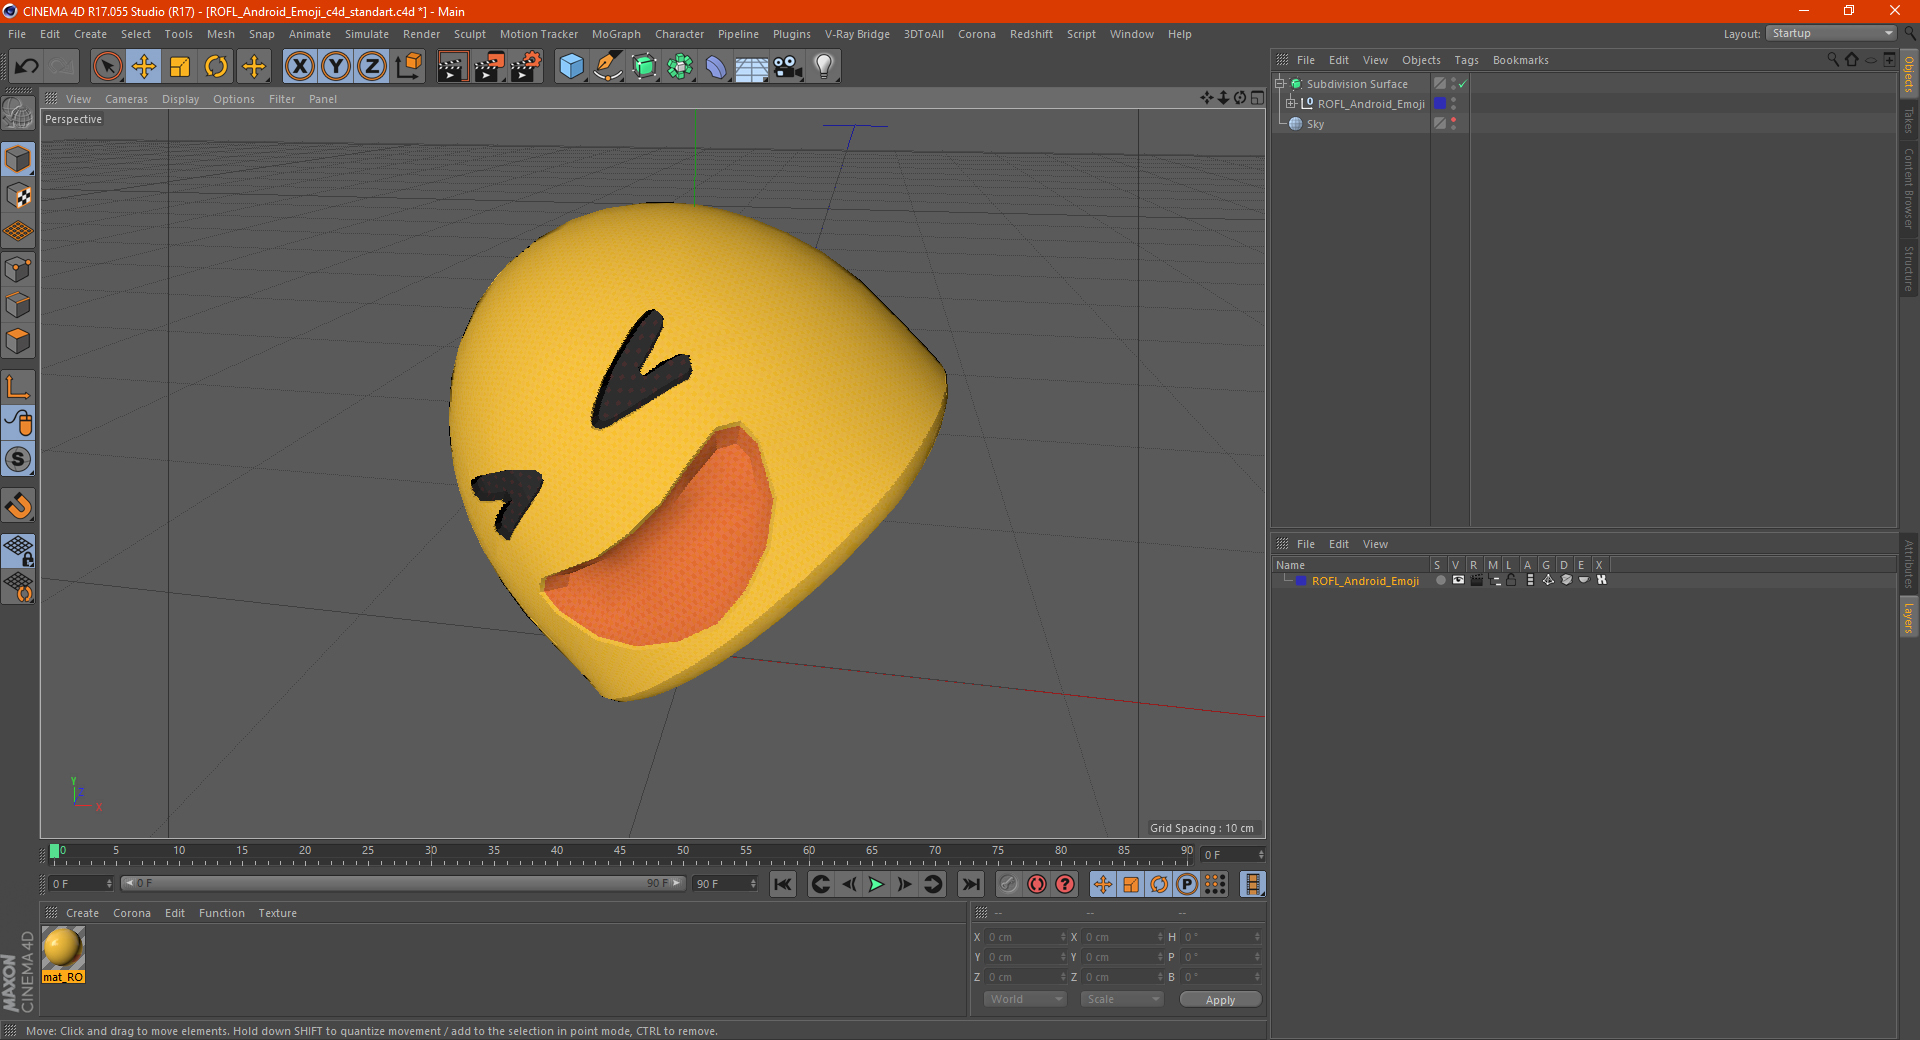1920x1040 pixels.
Task: Toggle layer View eye for ROFL_Android_Emoji
Action: (x=1458, y=580)
